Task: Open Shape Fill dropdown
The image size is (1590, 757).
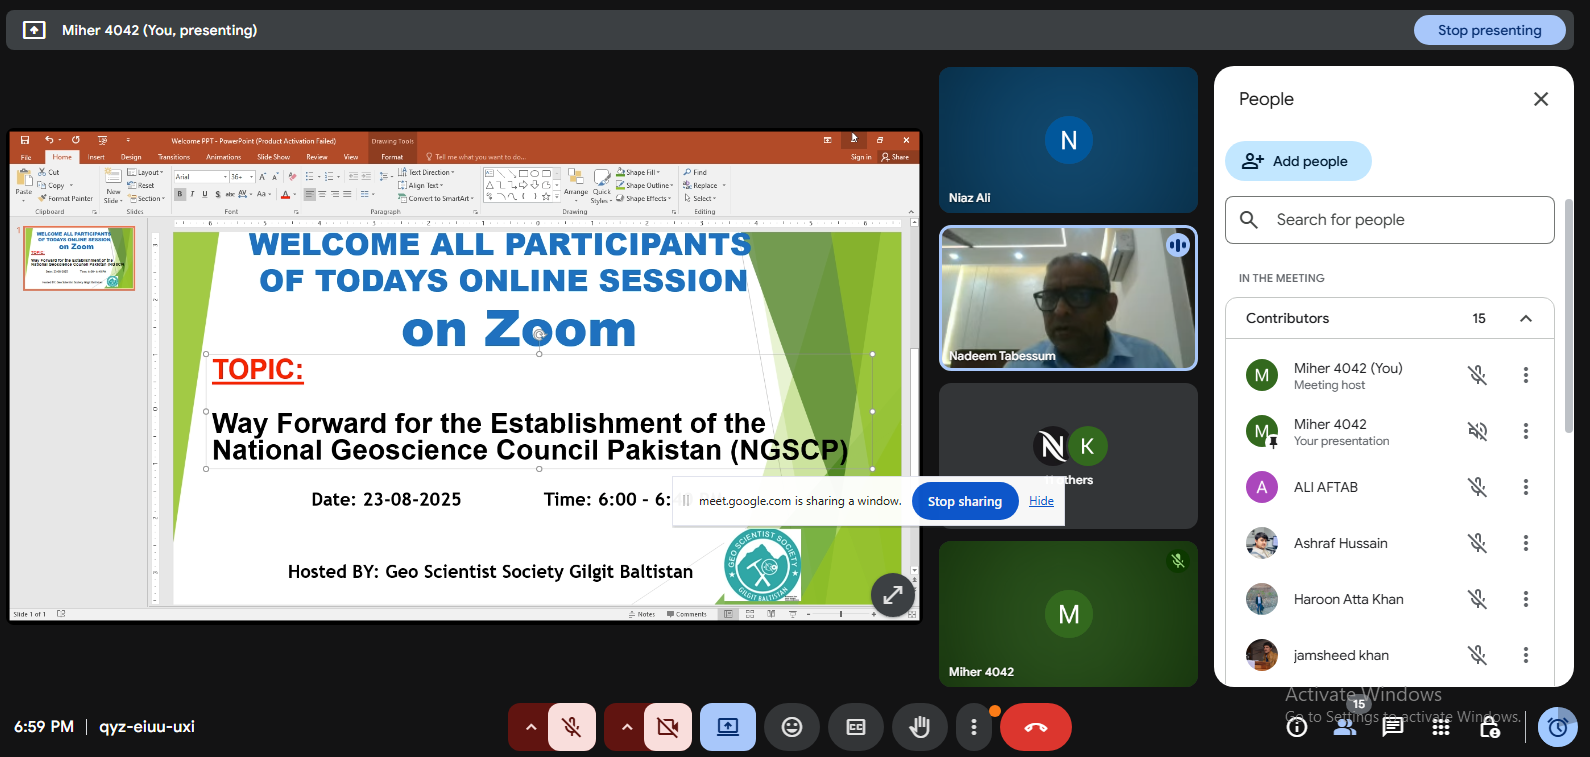Action: click(x=638, y=172)
